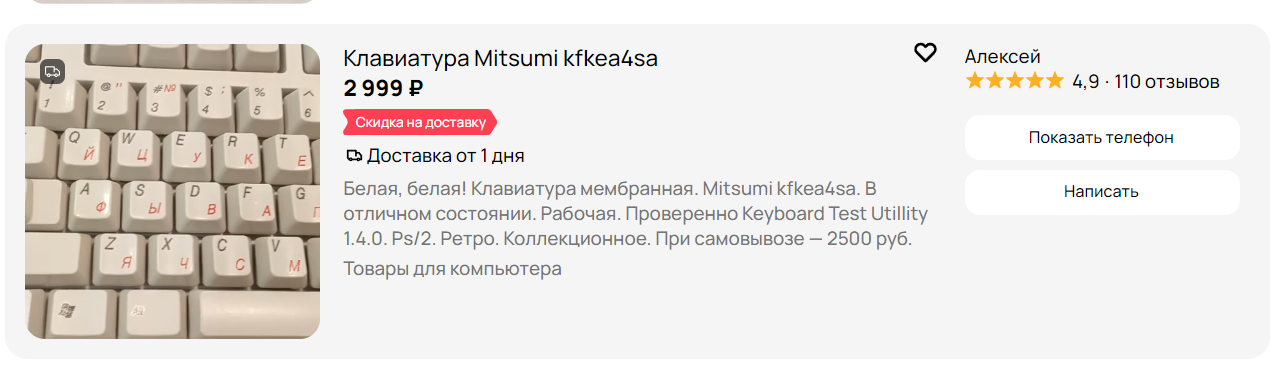Click the delivery truck badge on the photo
This screenshot has width=1273, height=368.
pyautogui.click(x=53, y=71)
